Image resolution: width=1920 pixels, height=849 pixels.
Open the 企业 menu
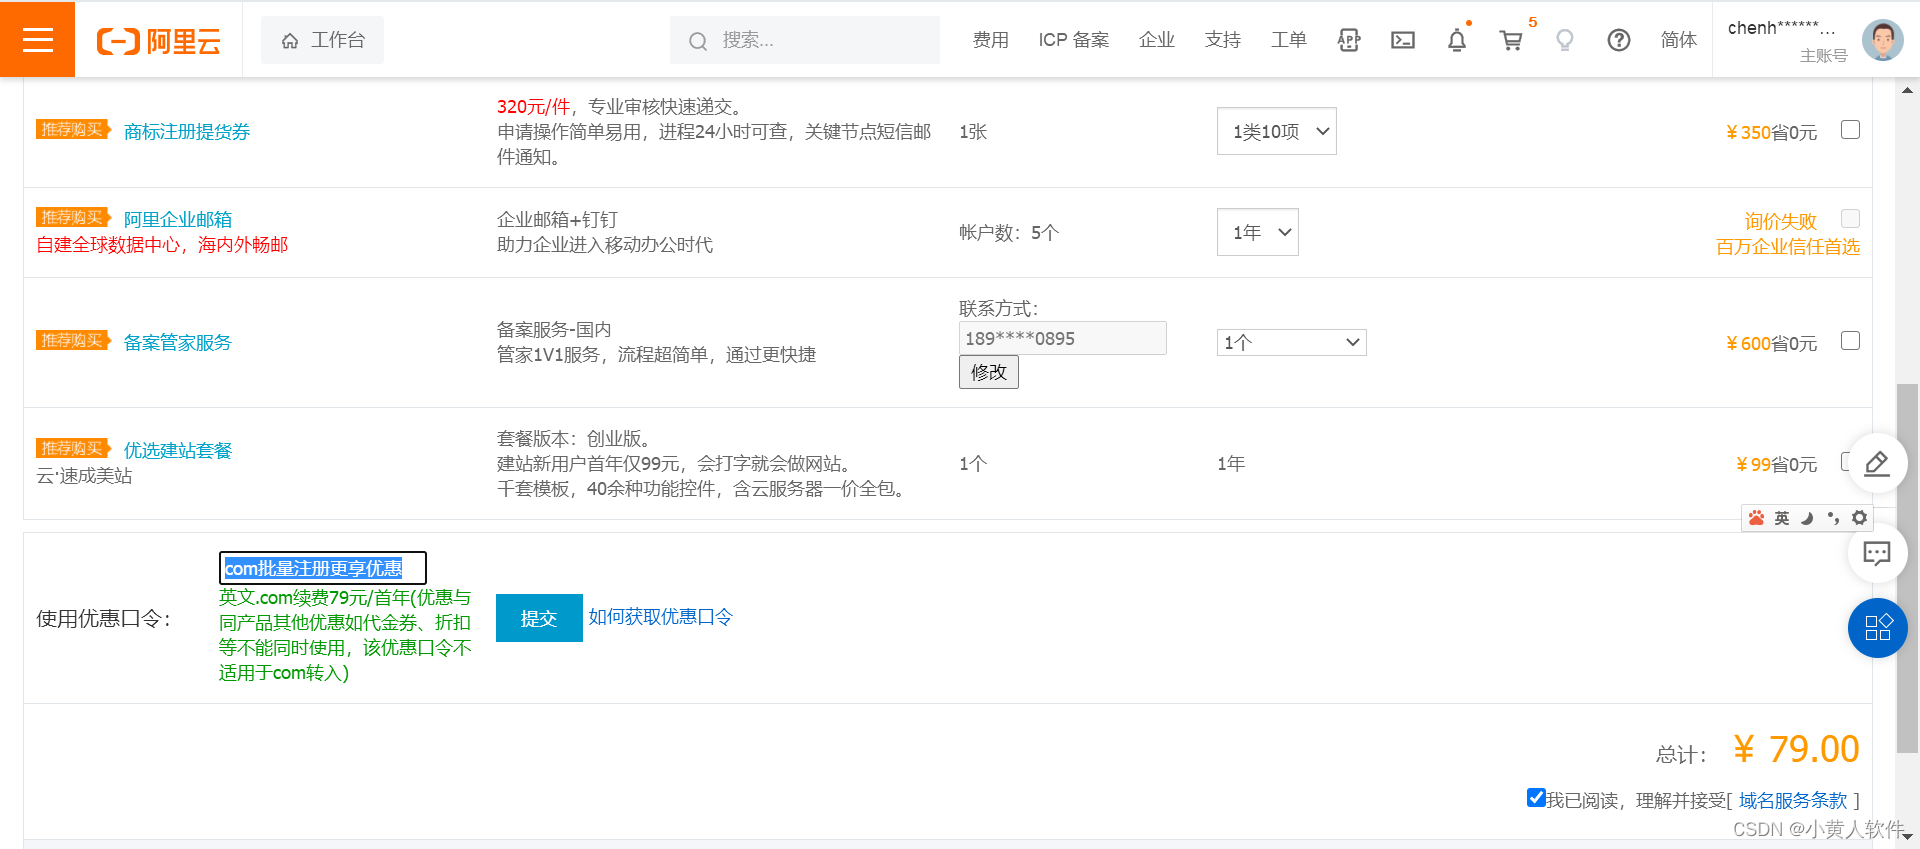[x=1156, y=40]
